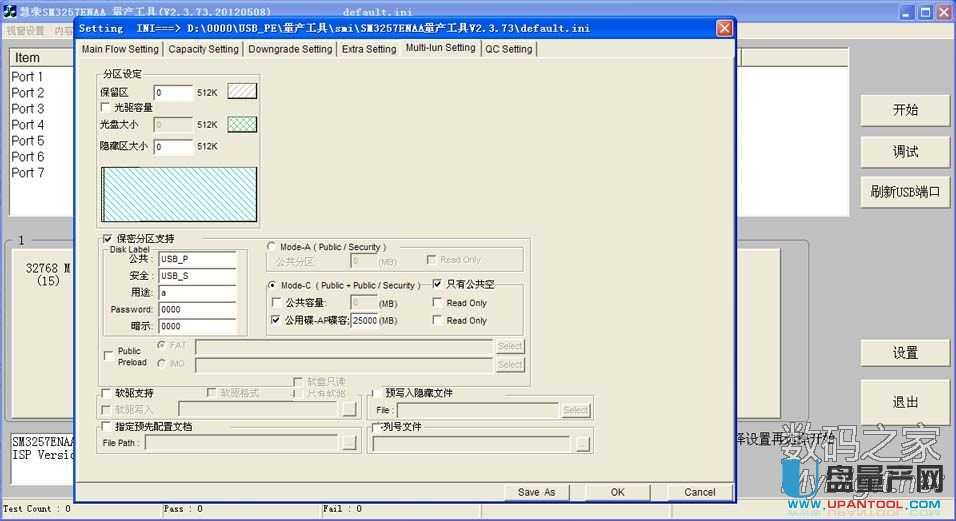Click the 保留区 size input field
The height and width of the screenshot is (521, 956).
pyautogui.click(x=173, y=92)
